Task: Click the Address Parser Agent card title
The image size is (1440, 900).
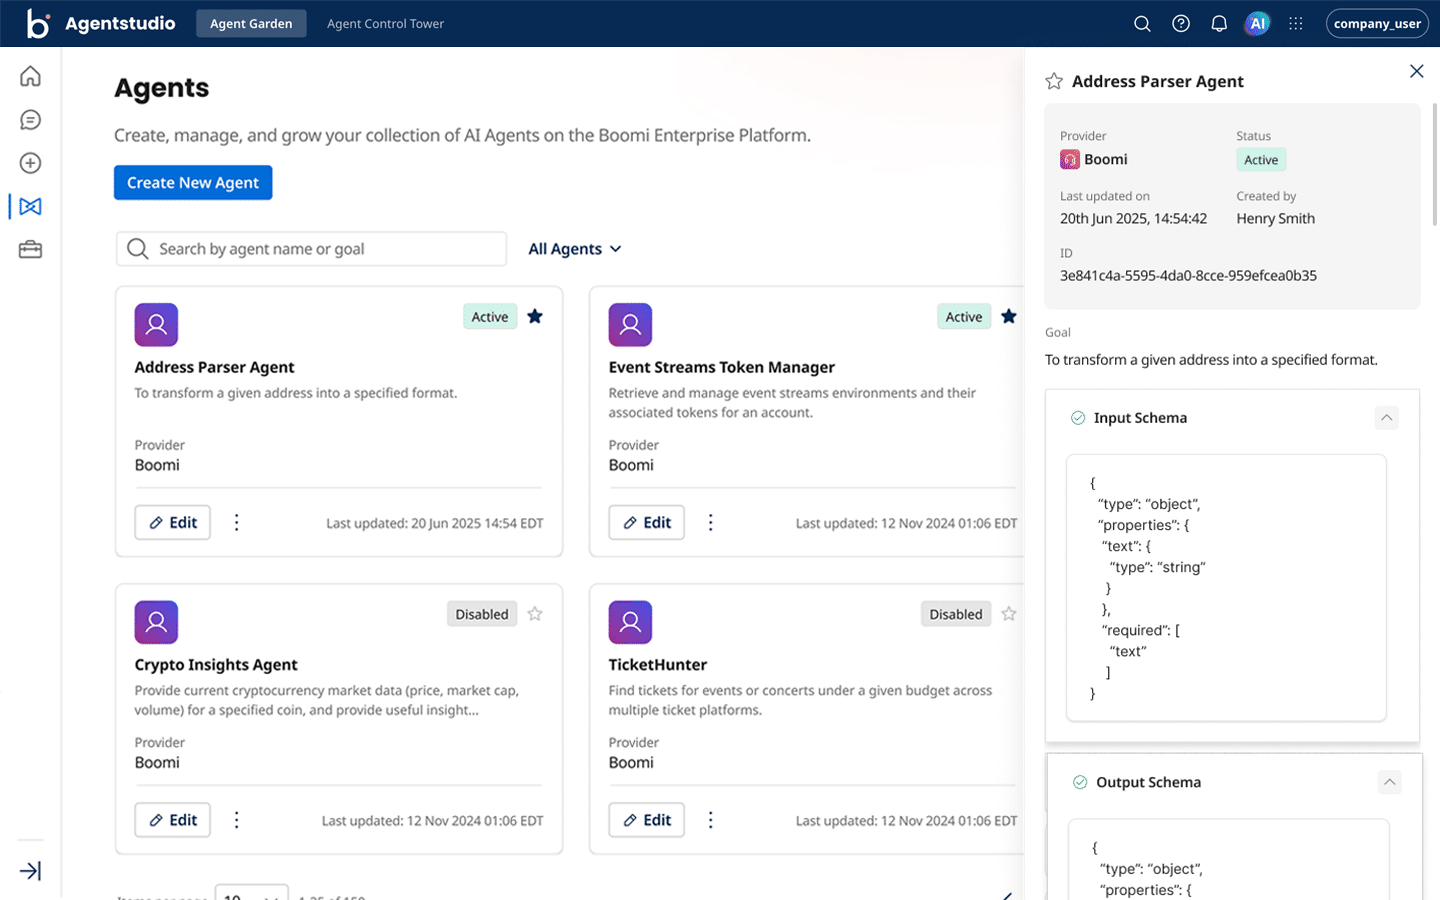Action: click(215, 367)
